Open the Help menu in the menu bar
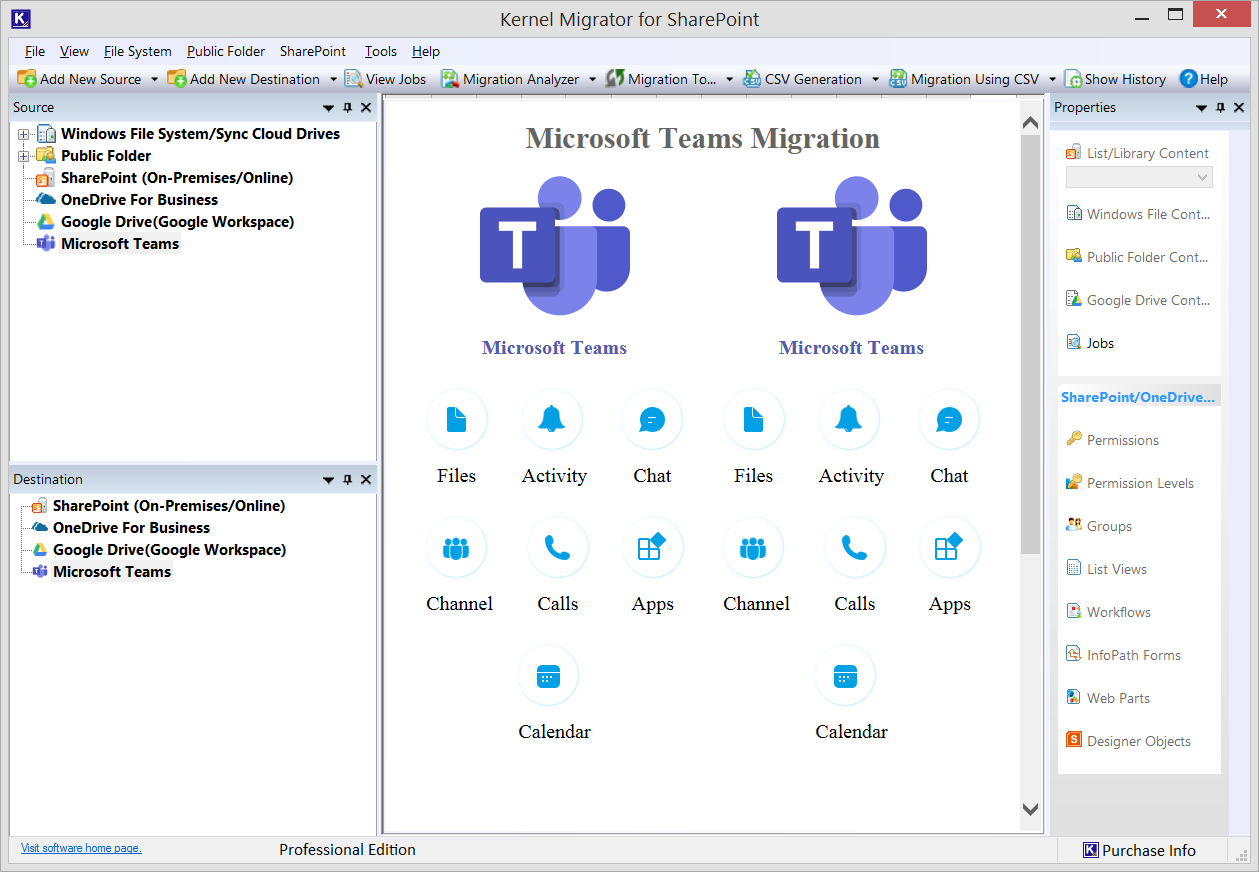Screen dimensions: 1259x872 [x=426, y=51]
